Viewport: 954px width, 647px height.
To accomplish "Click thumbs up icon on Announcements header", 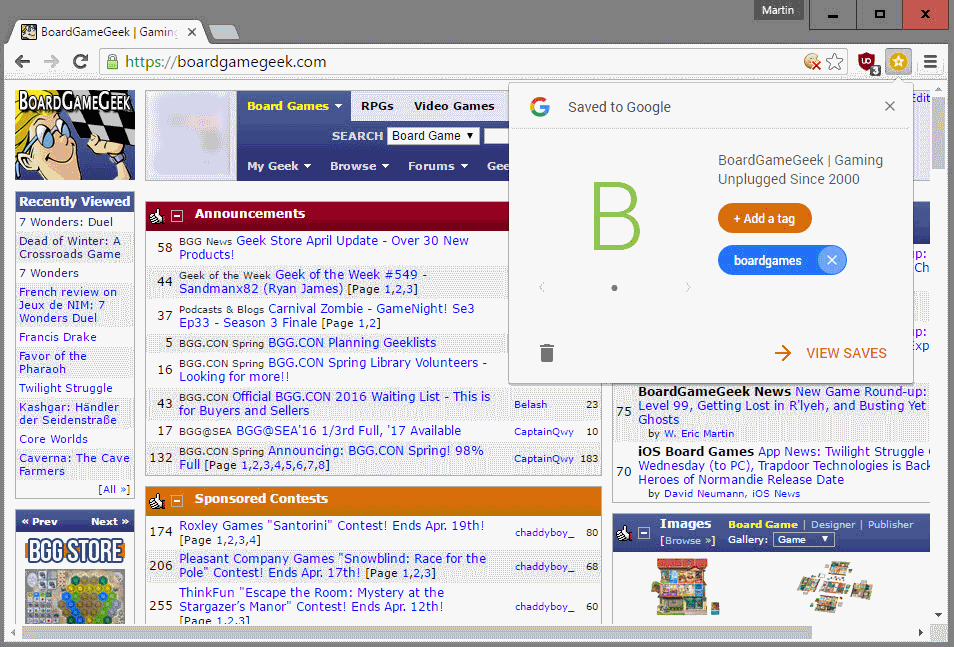I will point(157,215).
